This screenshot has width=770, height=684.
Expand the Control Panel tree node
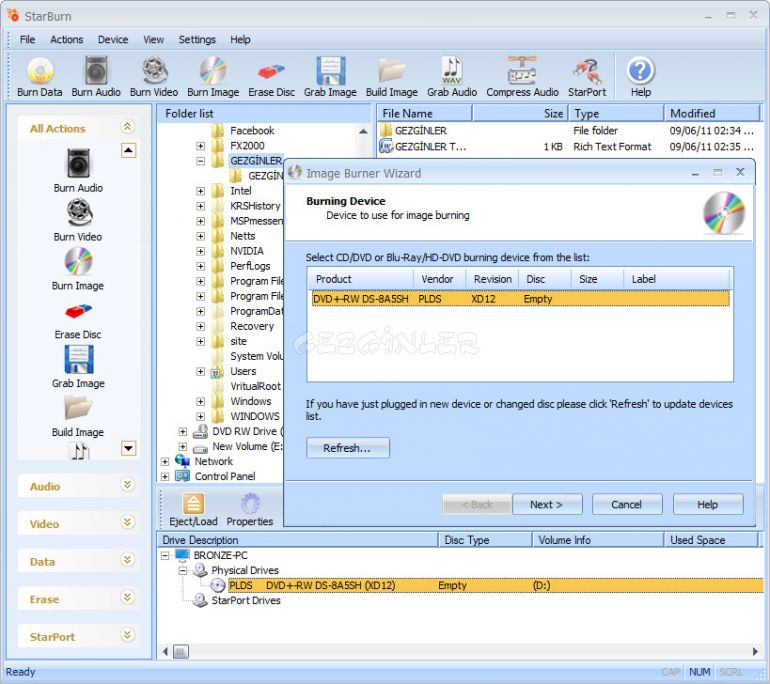pyautogui.click(x=165, y=476)
